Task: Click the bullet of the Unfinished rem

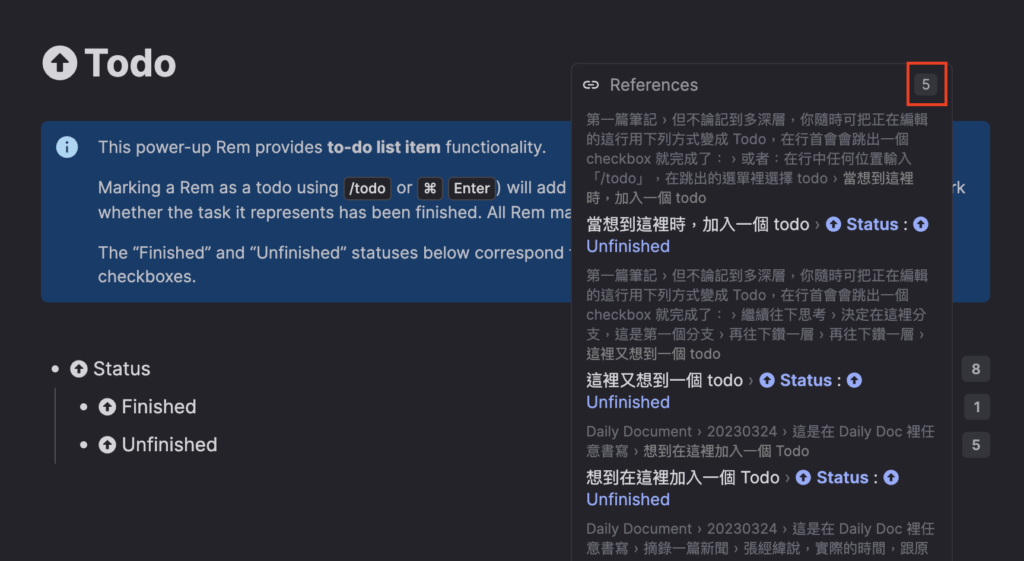Action: pyautogui.click(x=85, y=445)
